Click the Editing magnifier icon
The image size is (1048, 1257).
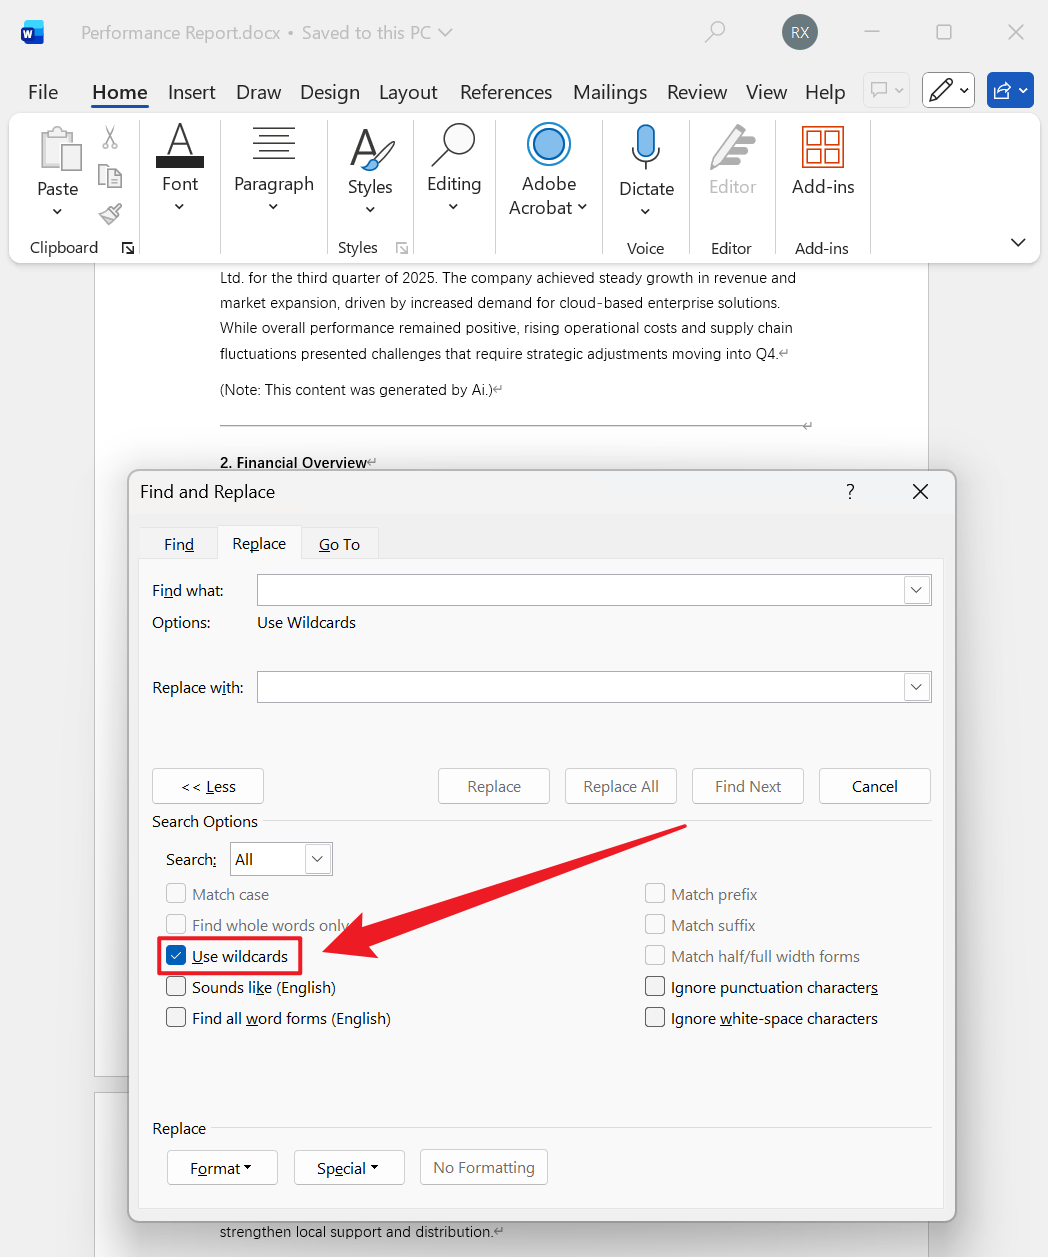[454, 145]
